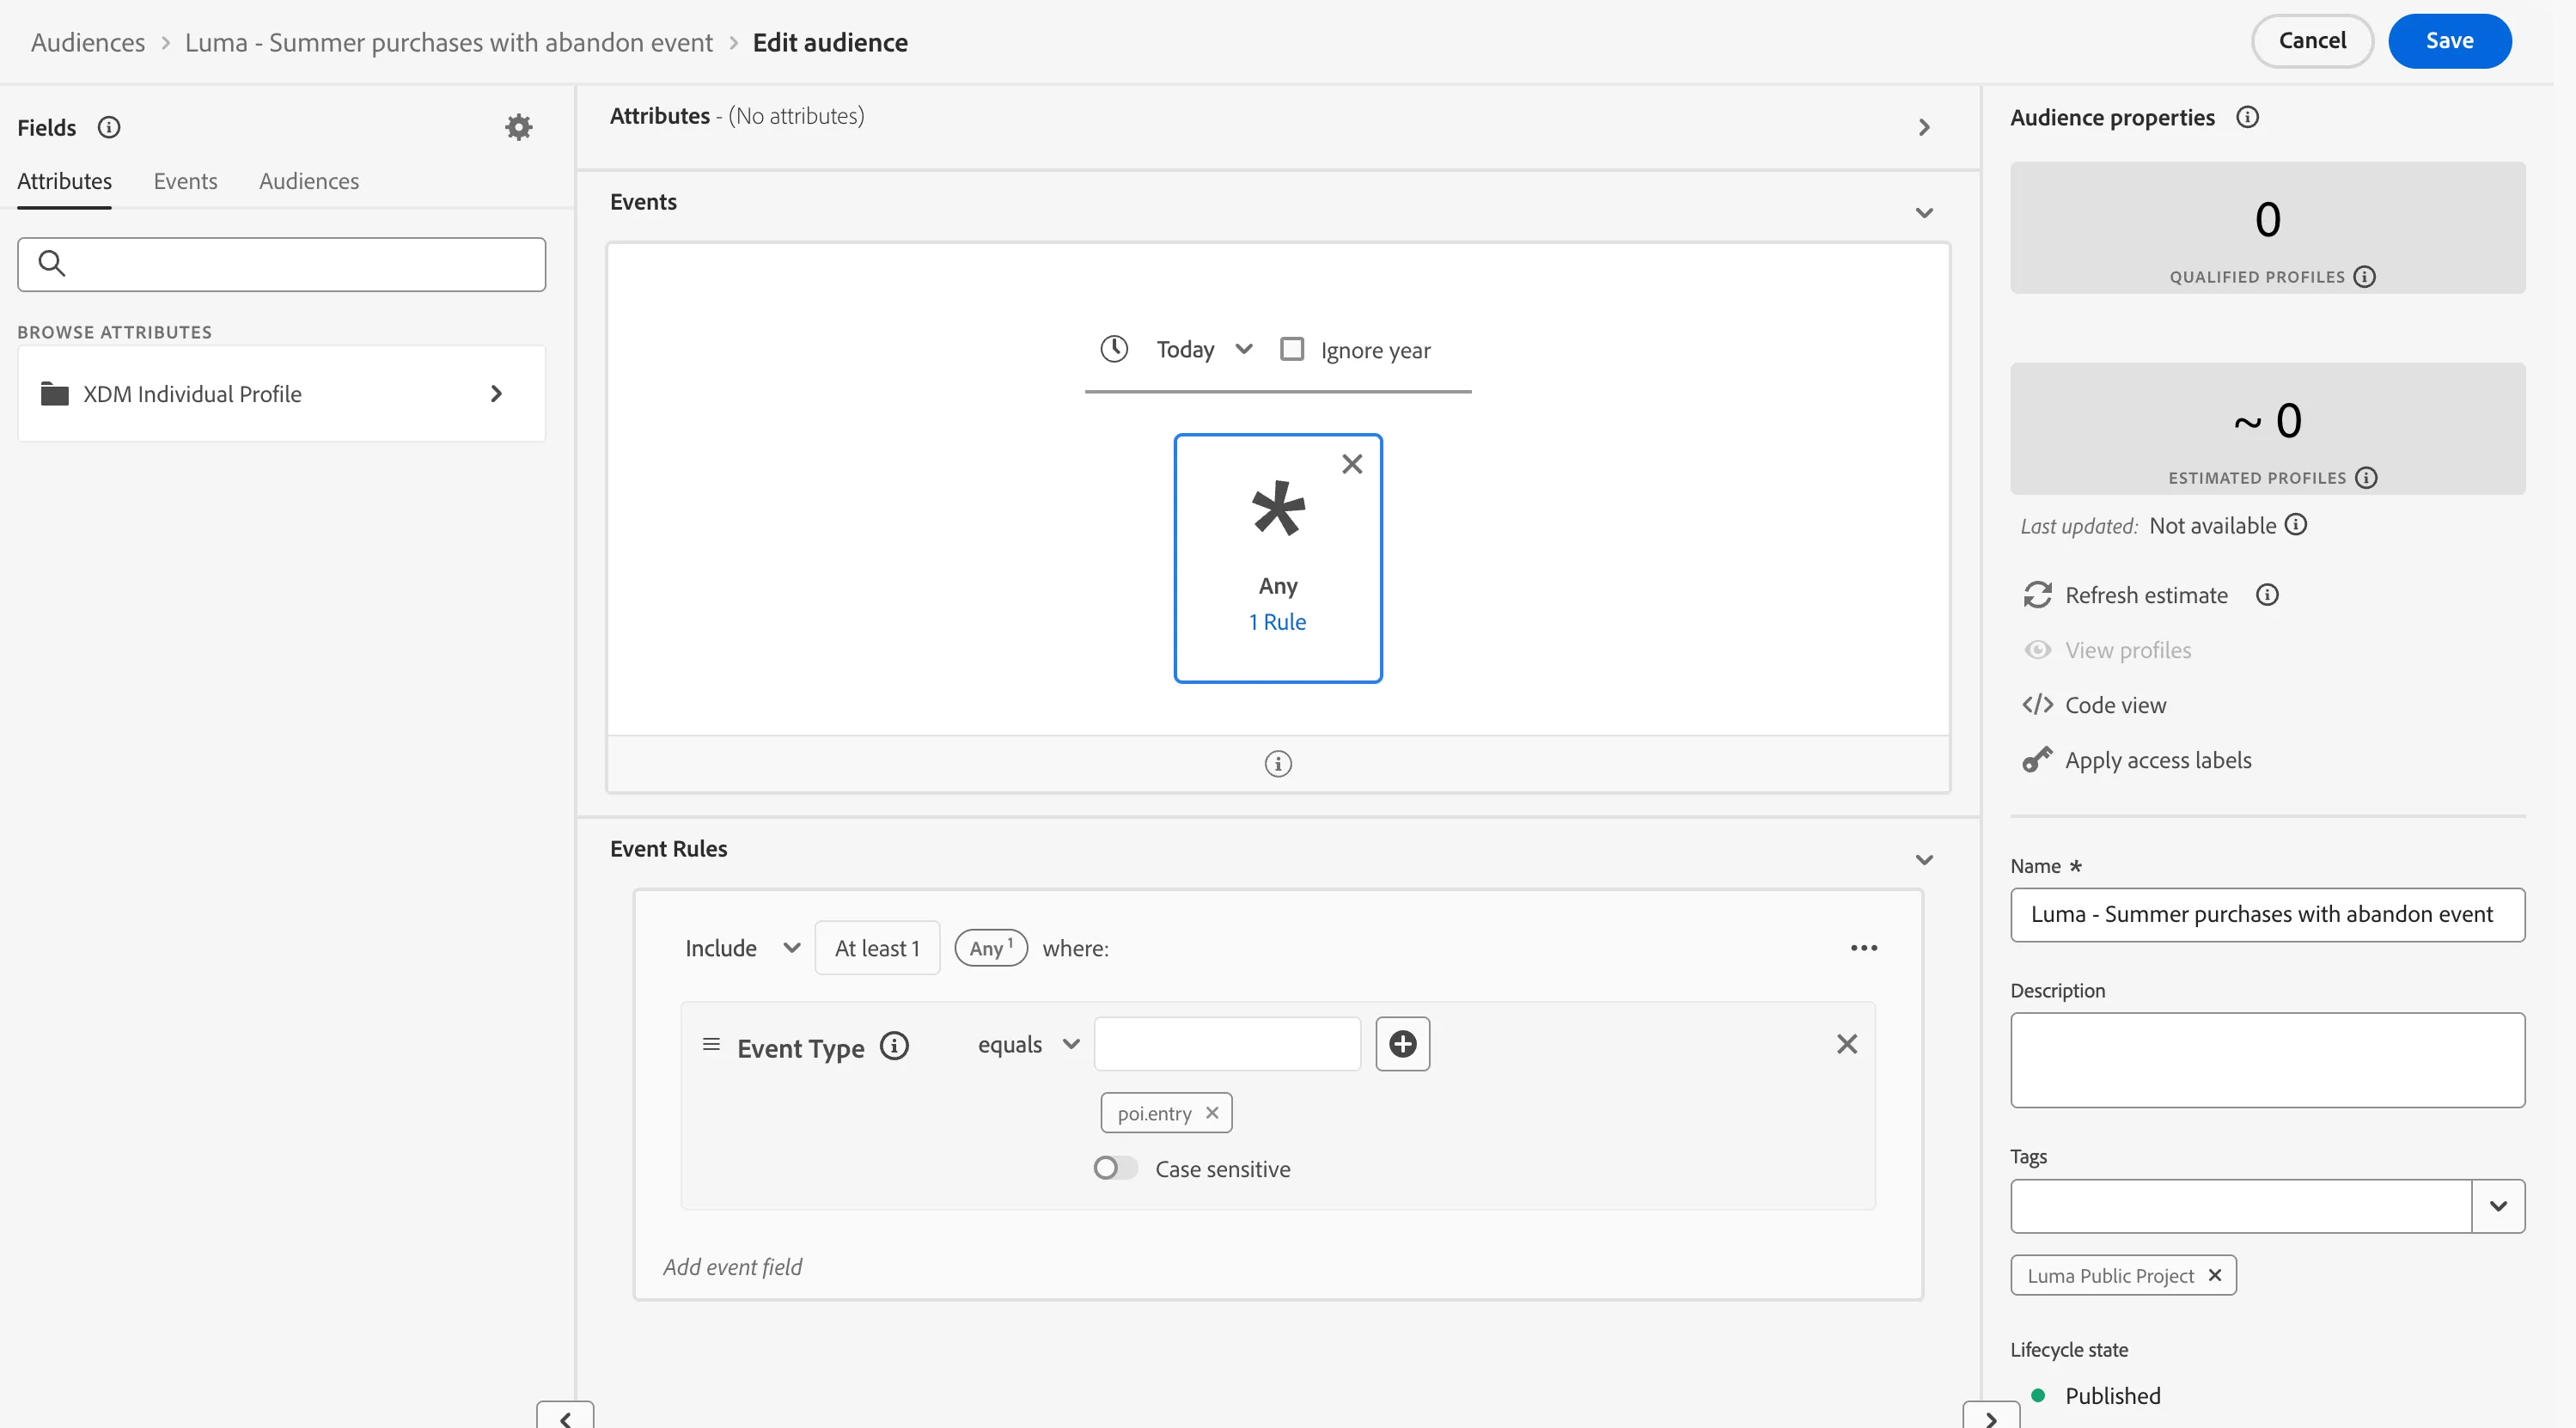Click Refresh estimate
The image size is (2576, 1428).
click(2126, 595)
